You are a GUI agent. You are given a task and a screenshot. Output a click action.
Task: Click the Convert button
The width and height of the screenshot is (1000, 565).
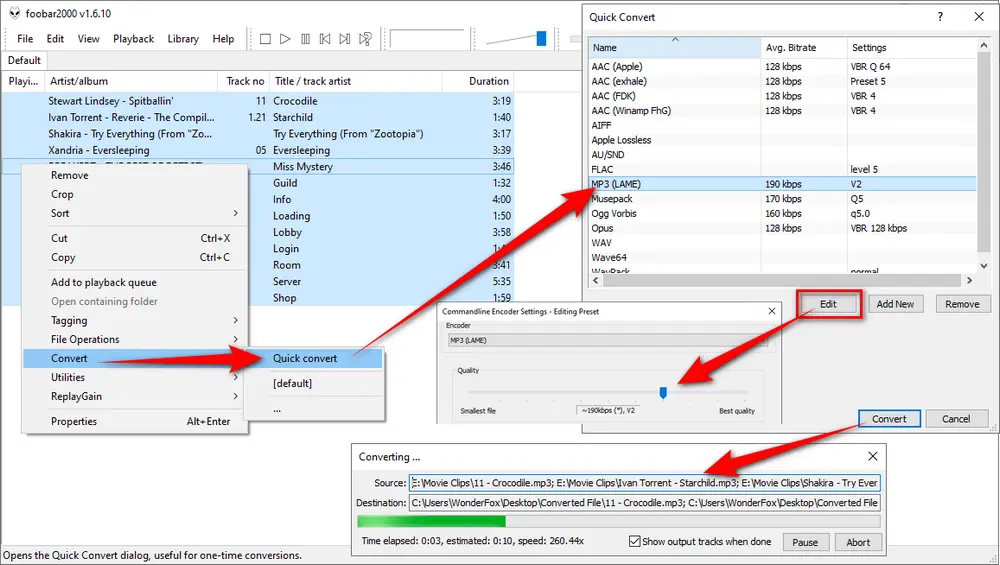click(889, 419)
